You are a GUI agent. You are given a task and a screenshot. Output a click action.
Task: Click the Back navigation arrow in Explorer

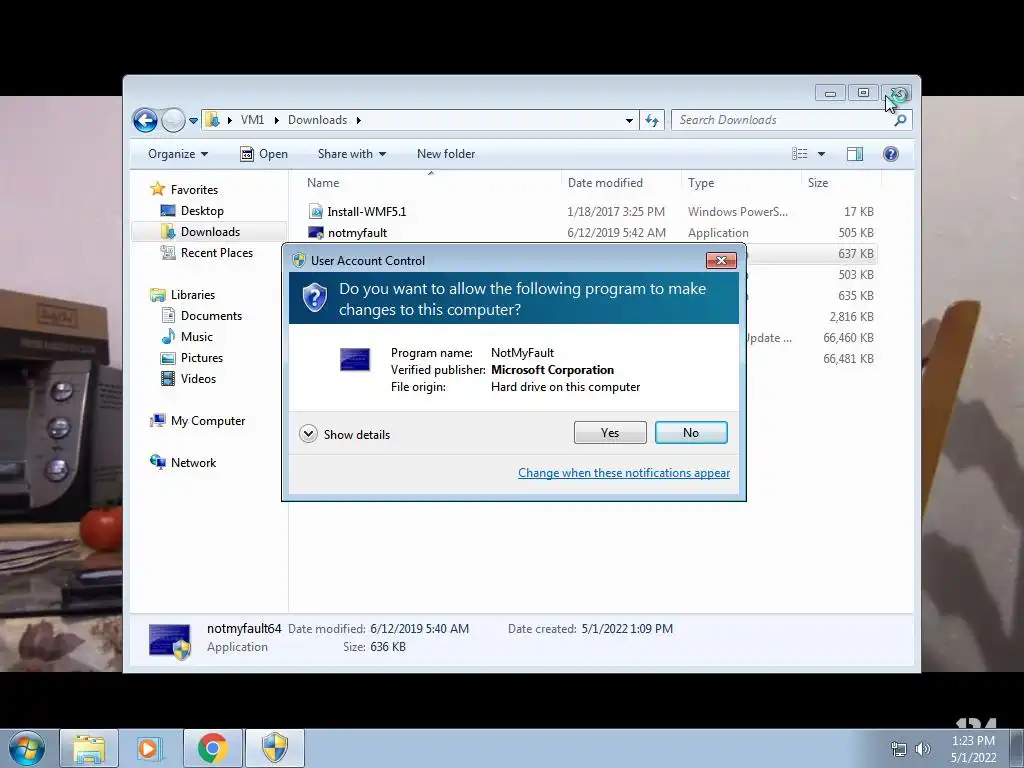pos(145,120)
